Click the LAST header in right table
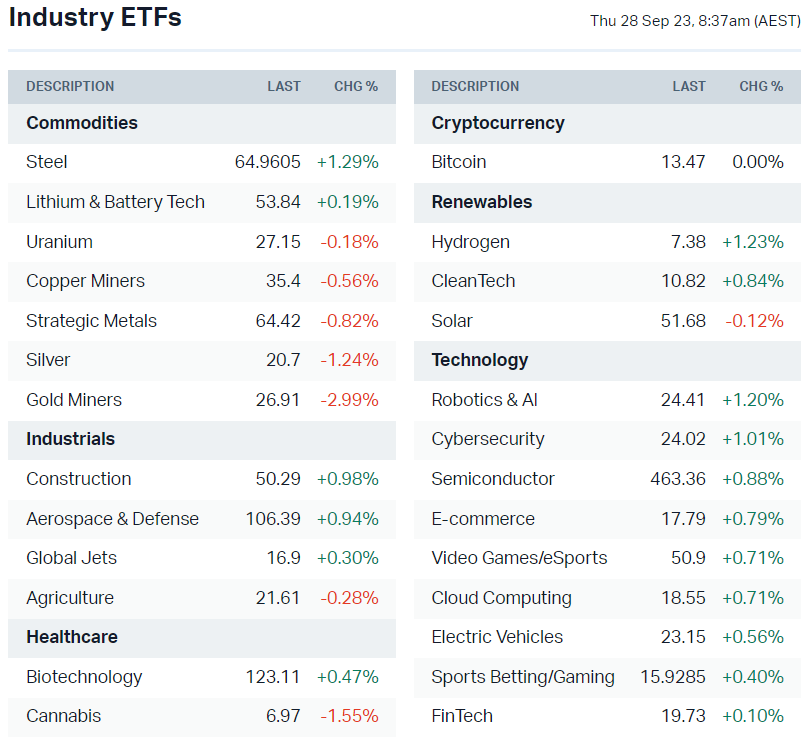 click(689, 87)
